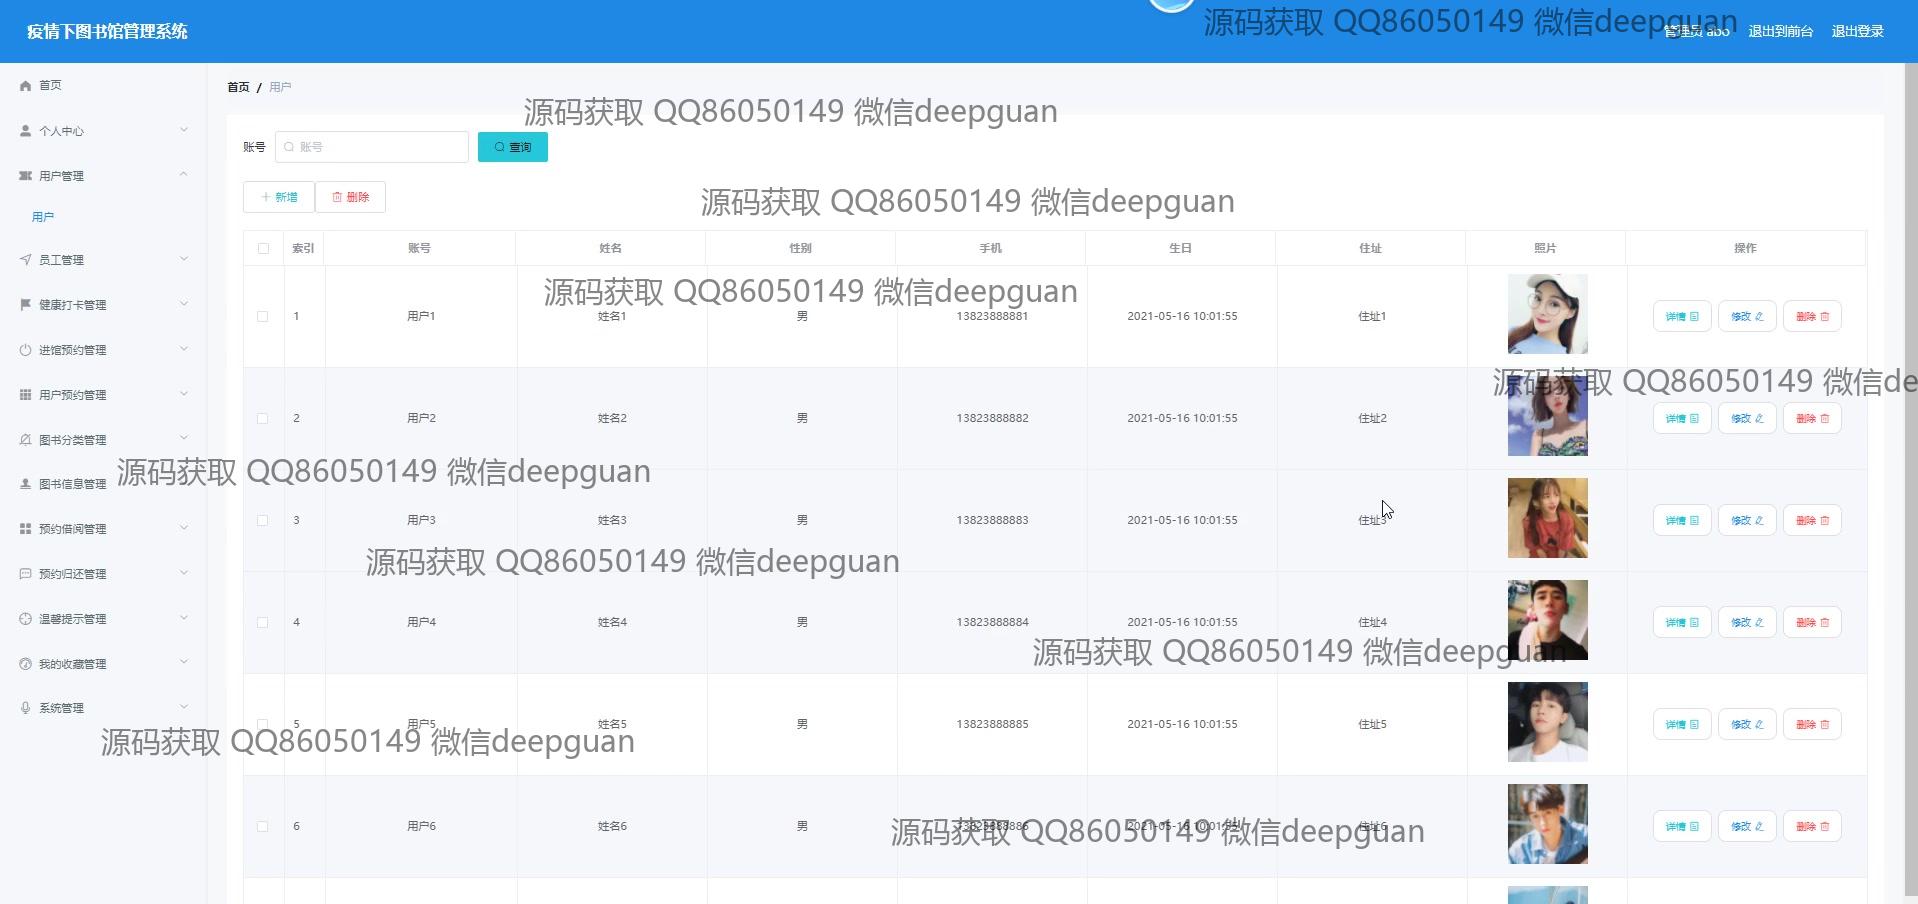Open 详情 for the row with 住址5
The image size is (1918, 904).
coord(1682,725)
